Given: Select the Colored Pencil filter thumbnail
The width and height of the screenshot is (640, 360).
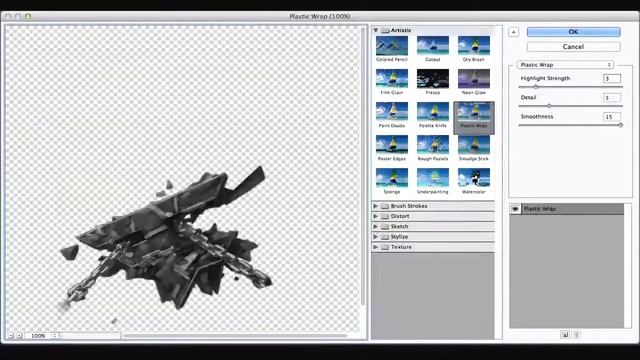Looking at the screenshot, I should pyautogui.click(x=392, y=46).
